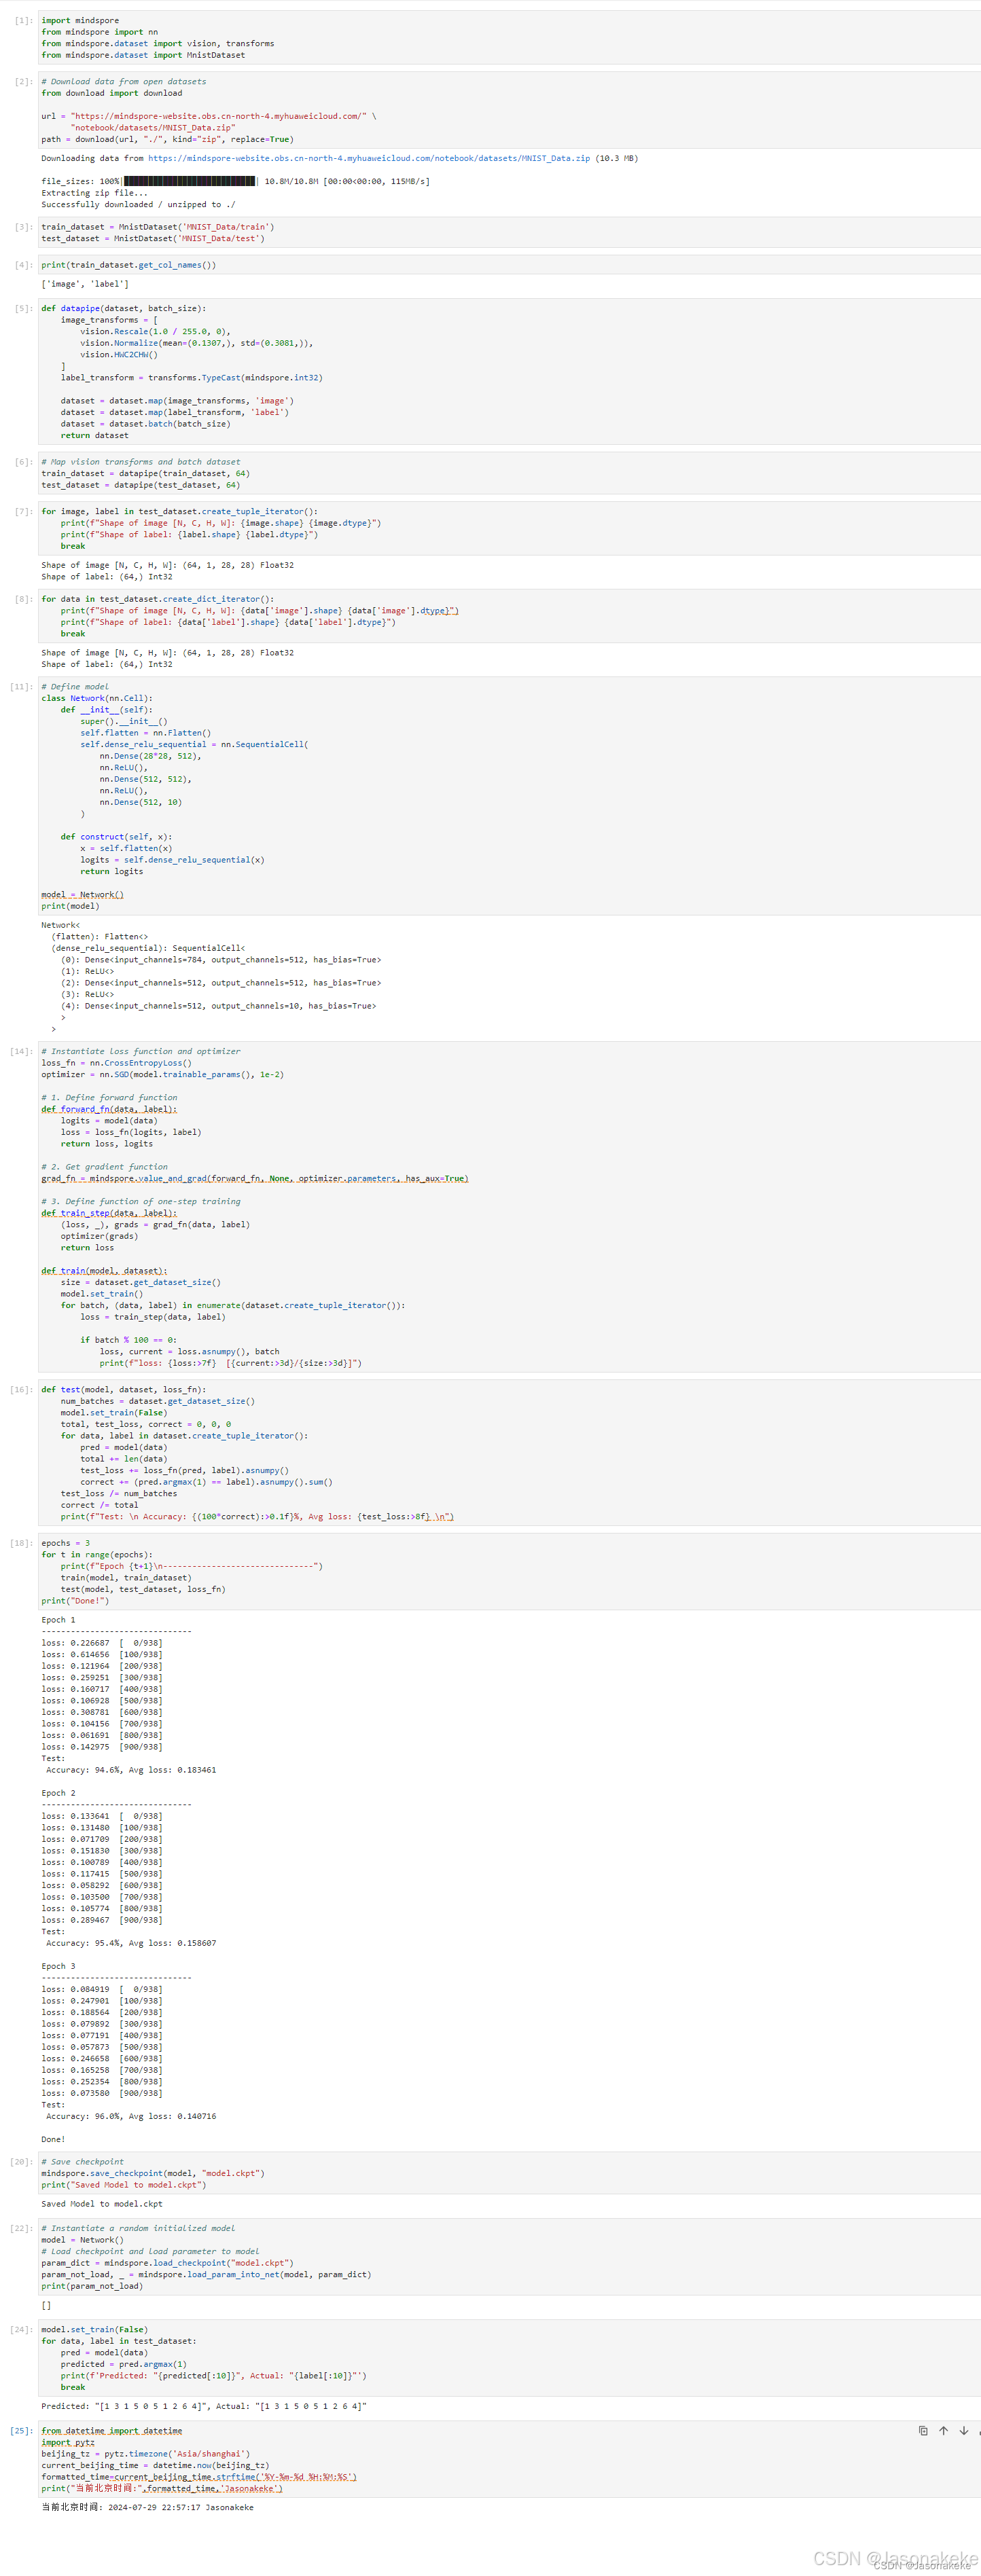Click 'Accuracy: 96.0%, Avg loss: 0.140716' output
The height and width of the screenshot is (2576, 981).
[131, 2116]
